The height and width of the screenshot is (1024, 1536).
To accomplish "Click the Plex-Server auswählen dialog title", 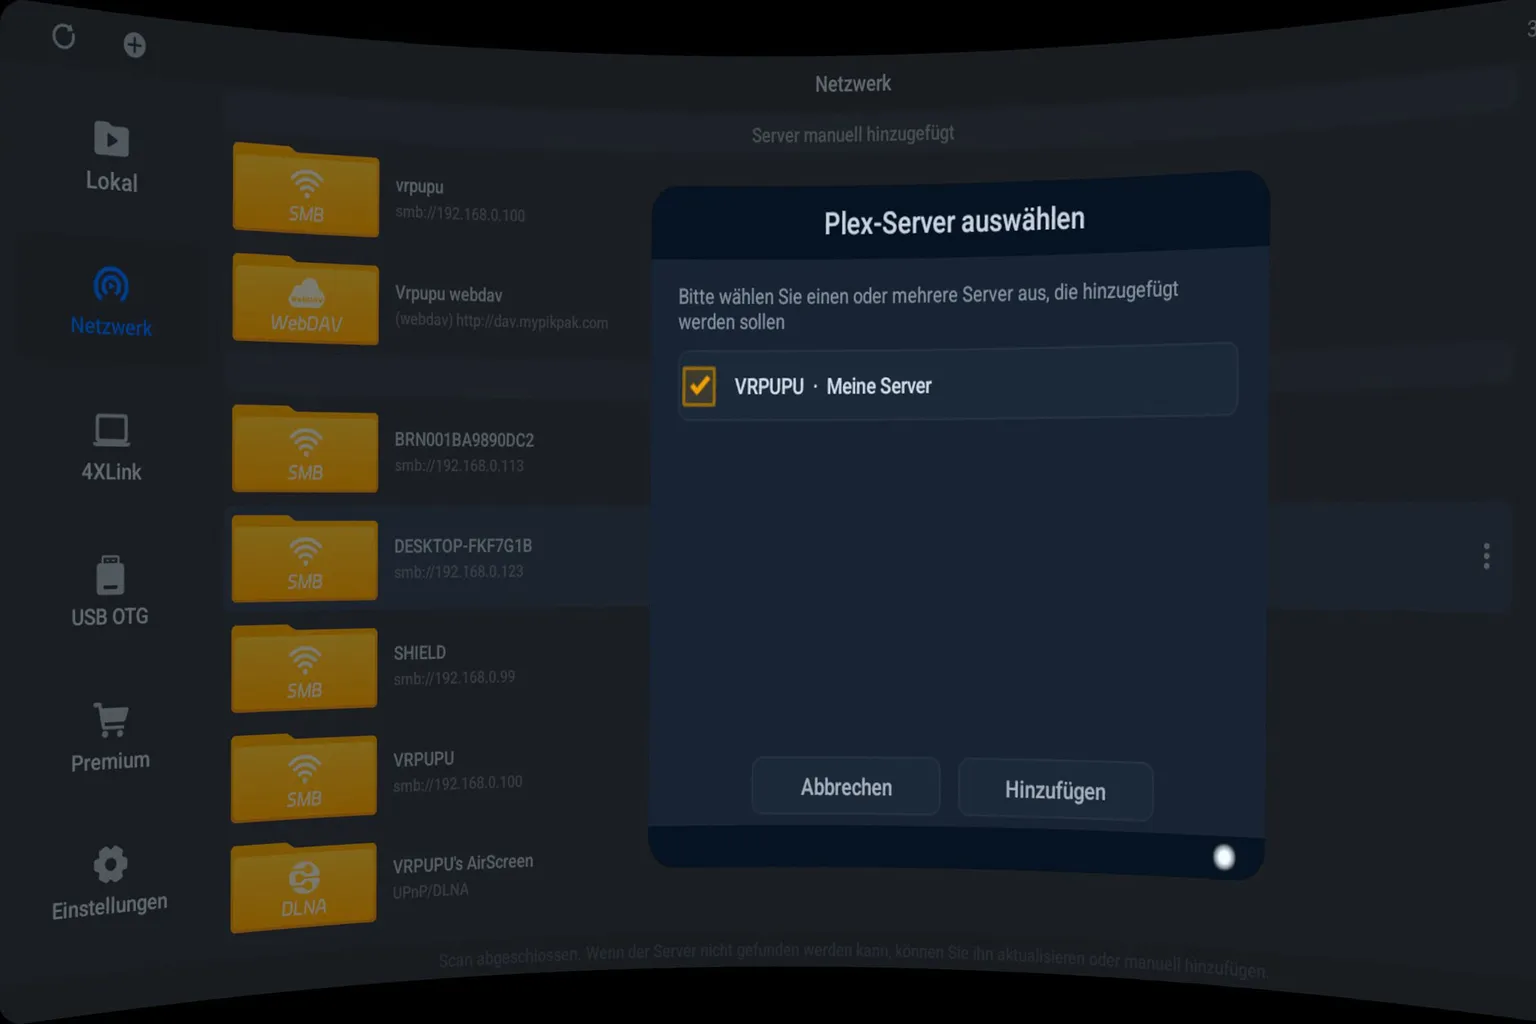I will click(x=954, y=221).
